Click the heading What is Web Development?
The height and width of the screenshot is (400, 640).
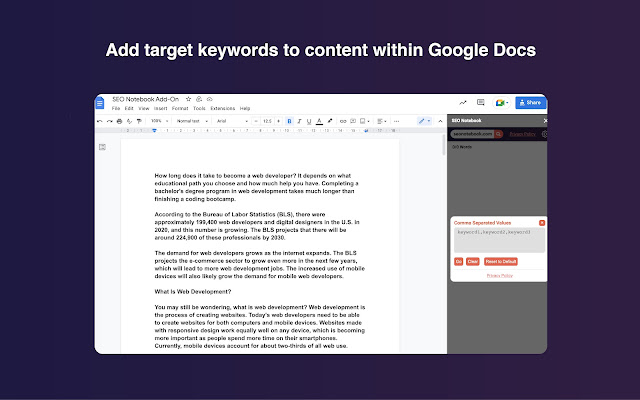pos(193,292)
